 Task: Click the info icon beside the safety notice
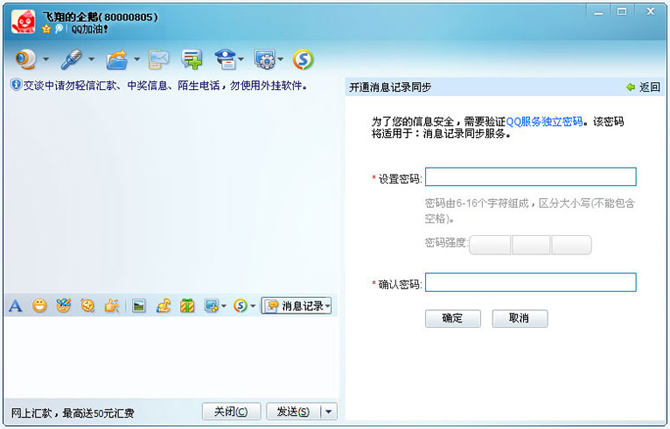point(16,85)
